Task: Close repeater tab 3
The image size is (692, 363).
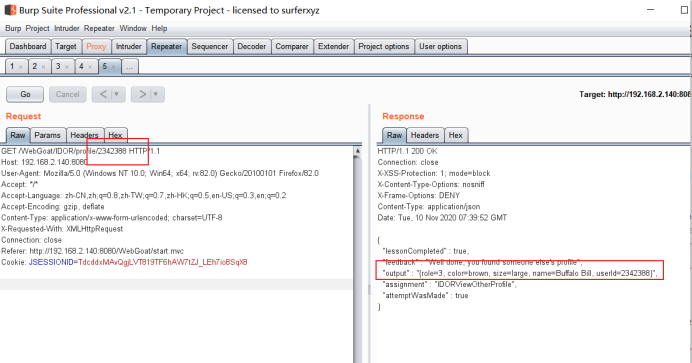Action: 67,67
